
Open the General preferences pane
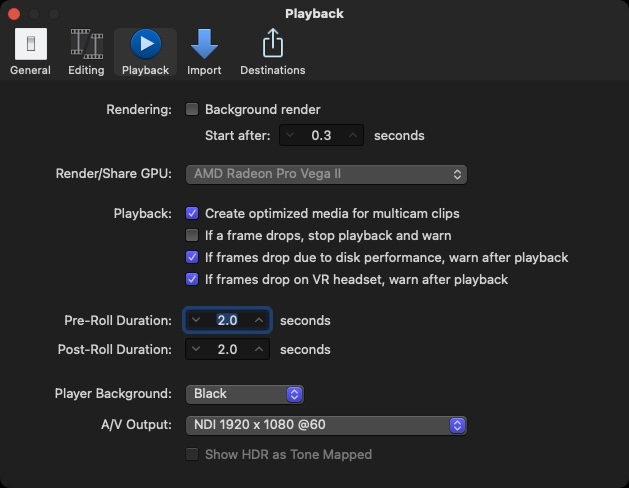(x=30, y=52)
